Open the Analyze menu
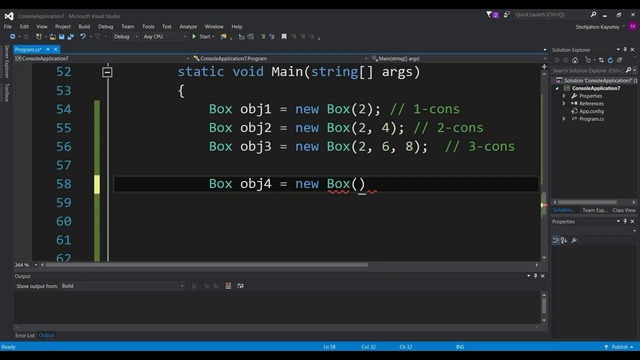The image size is (640, 360). pos(188,27)
